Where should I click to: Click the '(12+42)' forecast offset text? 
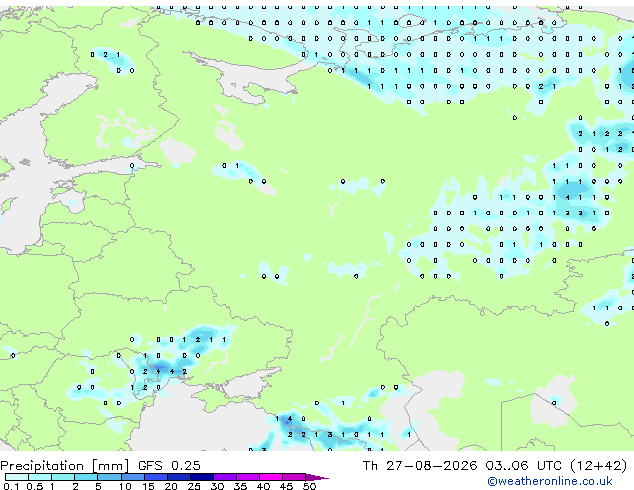click(599, 466)
